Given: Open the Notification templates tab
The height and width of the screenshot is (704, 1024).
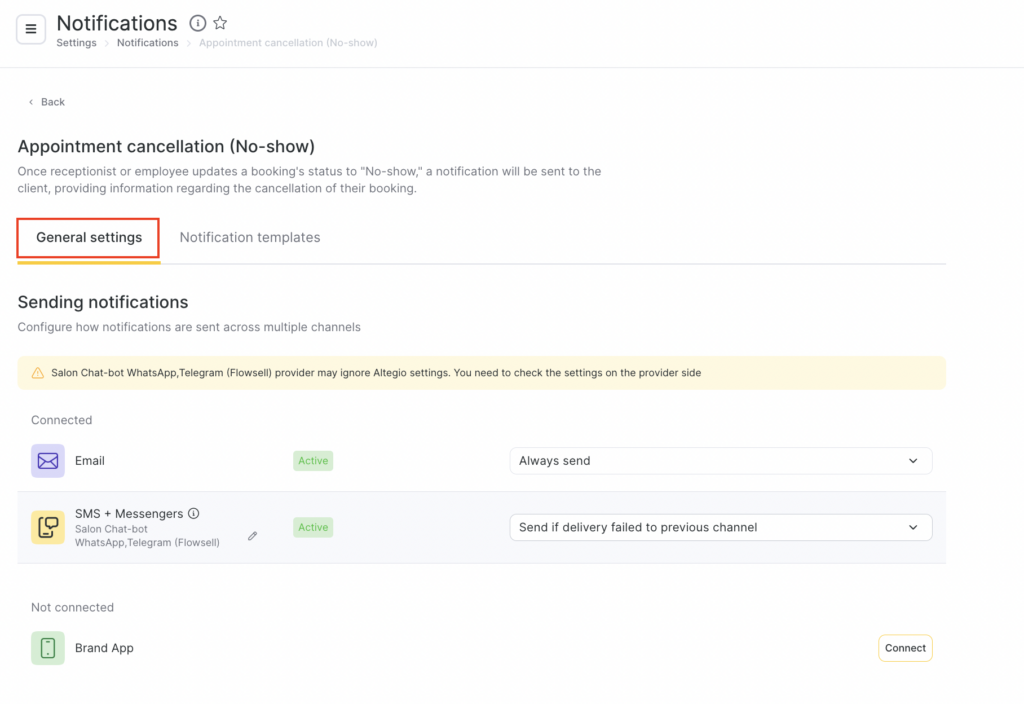Looking at the screenshot, I should click(250, 238).
